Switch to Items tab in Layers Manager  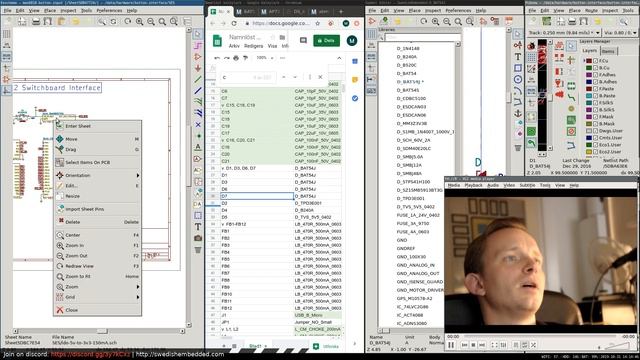(608, 51)
